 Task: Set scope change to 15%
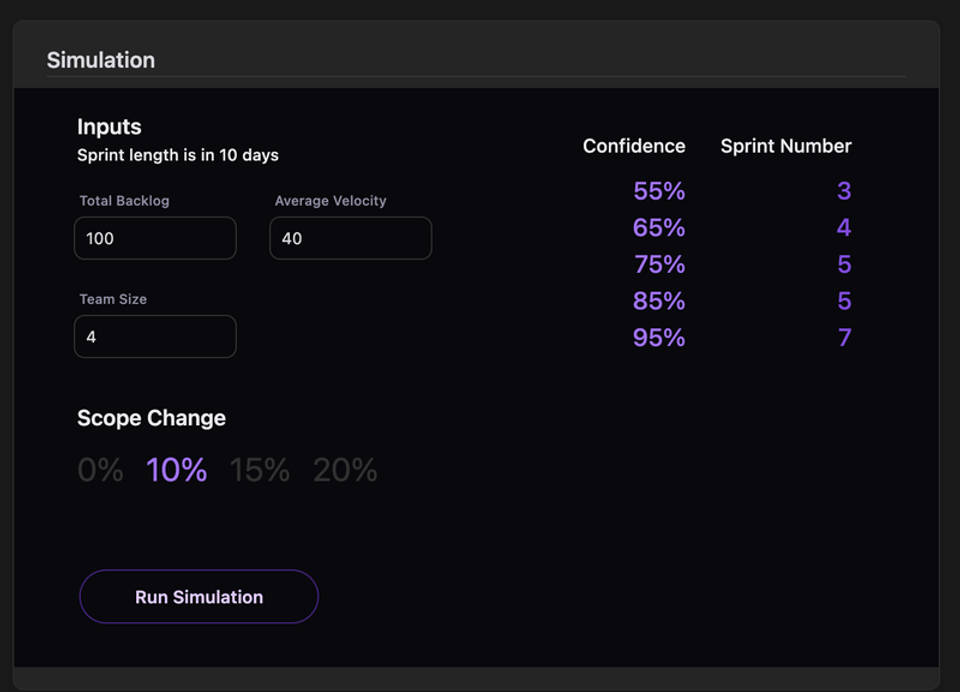(x=260, y=470)
